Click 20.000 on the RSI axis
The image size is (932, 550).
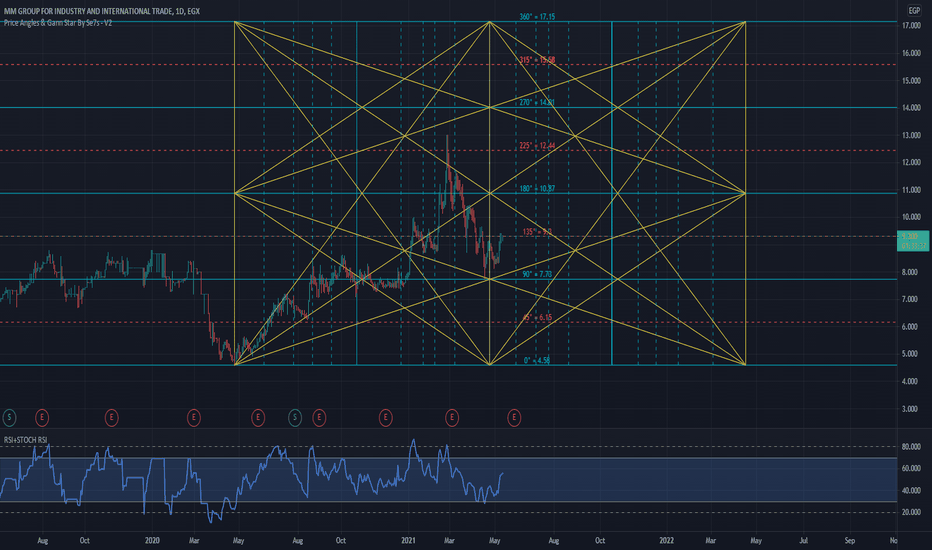click(x=911, y=512)
